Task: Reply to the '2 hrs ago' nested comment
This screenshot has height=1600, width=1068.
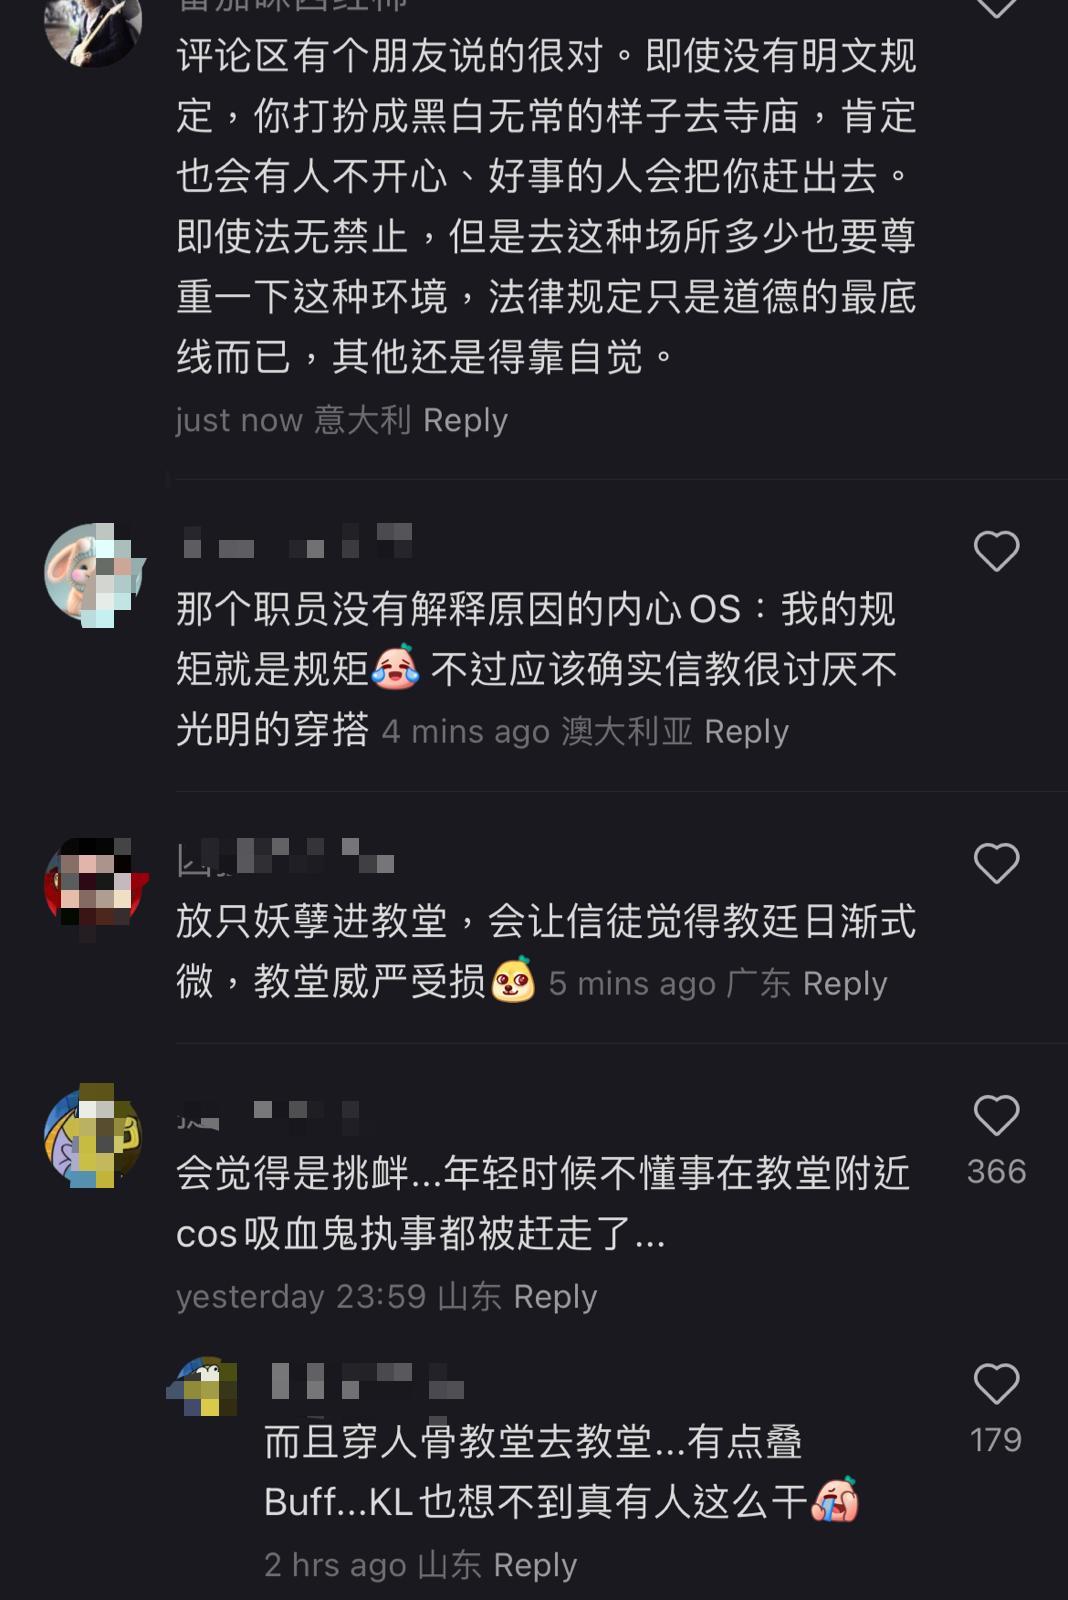Action: [x=535, y=1565]
